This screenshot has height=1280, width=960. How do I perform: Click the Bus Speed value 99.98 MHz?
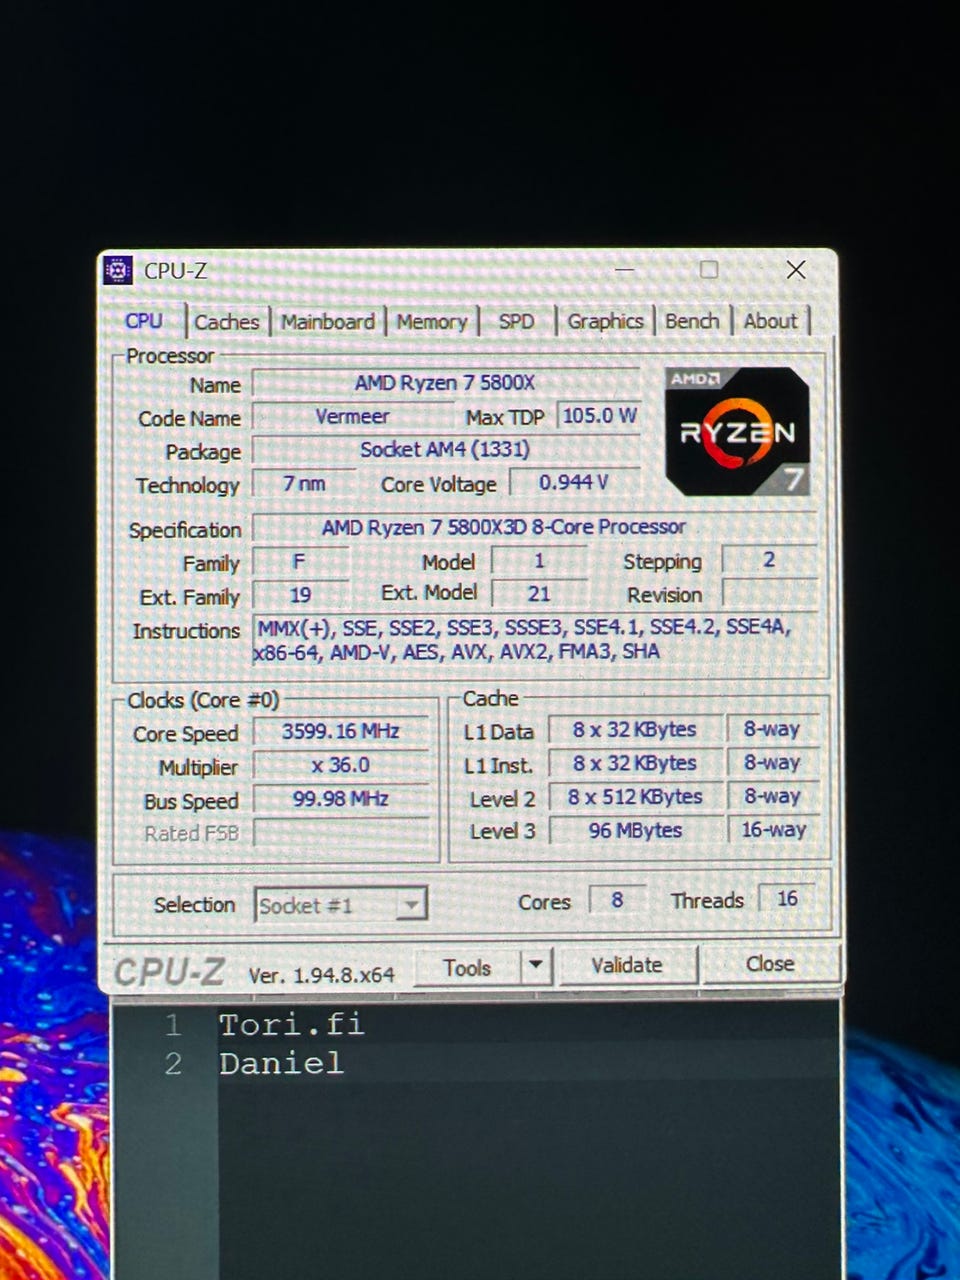click(x=341, y=798)
